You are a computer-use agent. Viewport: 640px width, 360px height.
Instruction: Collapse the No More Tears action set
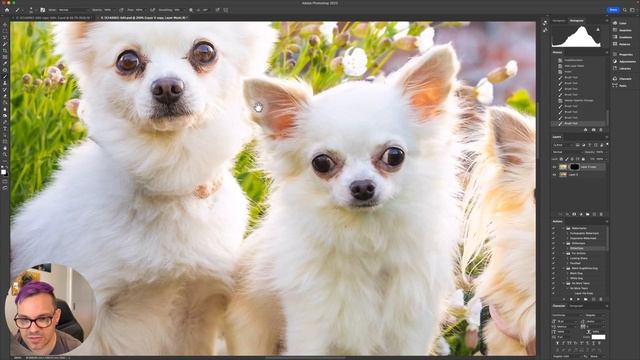coord(563,283)
